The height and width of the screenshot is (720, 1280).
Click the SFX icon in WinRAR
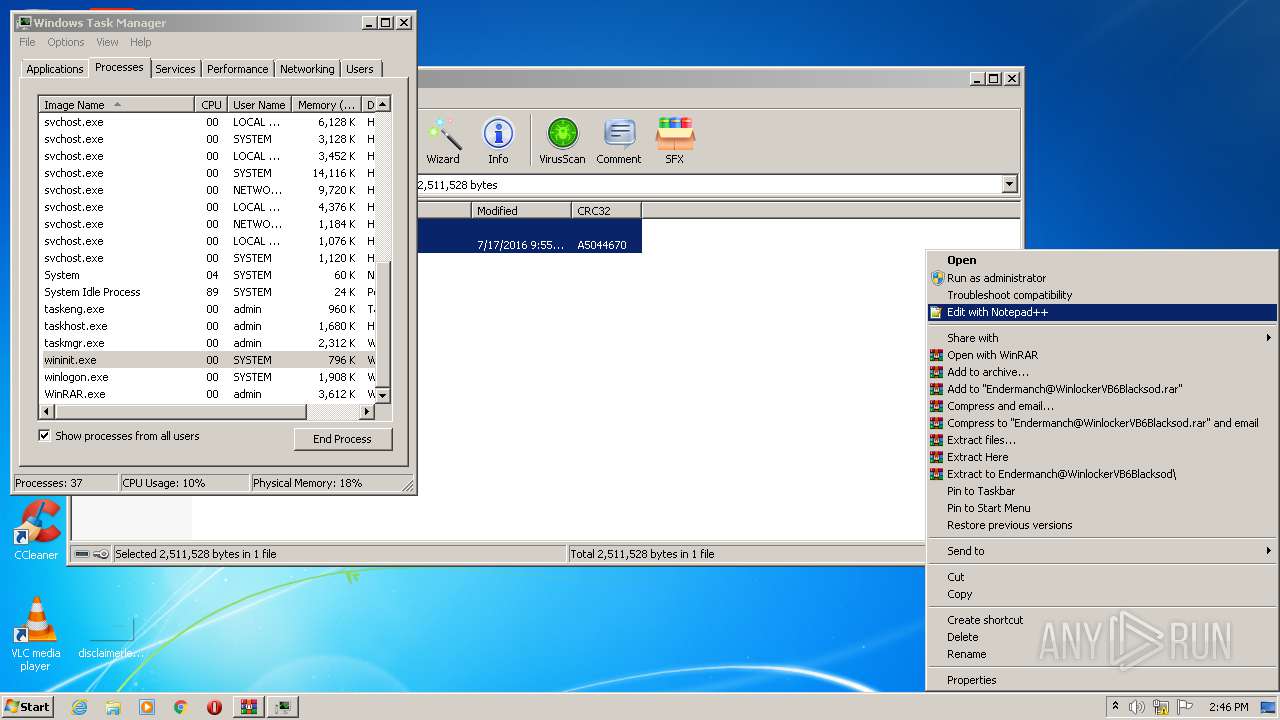pyautogui.click(x=675, y=141)
